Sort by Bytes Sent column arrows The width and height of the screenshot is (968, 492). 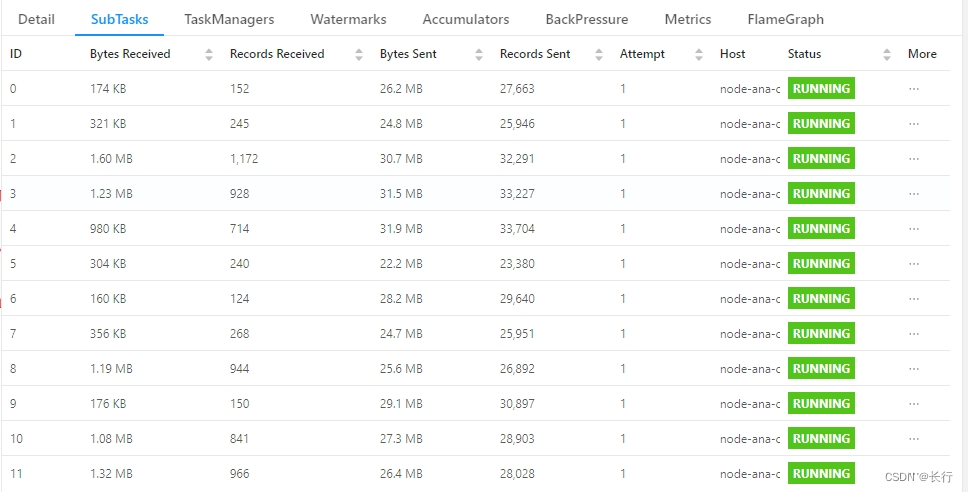tap(479, 55)
